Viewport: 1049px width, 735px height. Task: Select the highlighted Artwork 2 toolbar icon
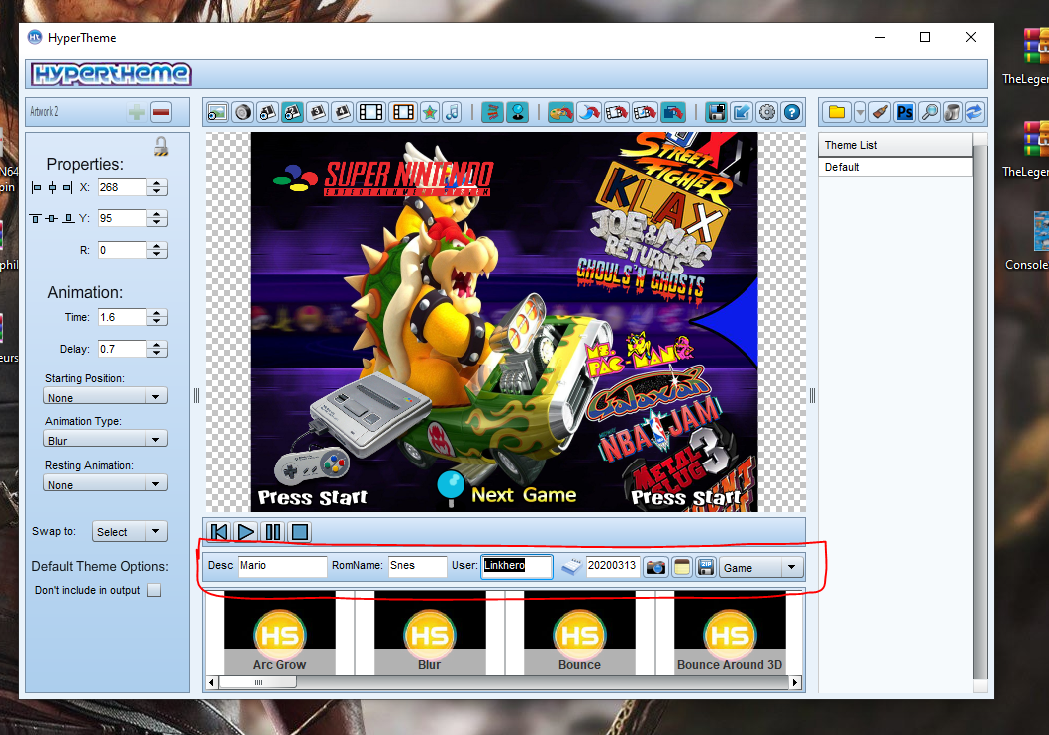click(293, 112)
